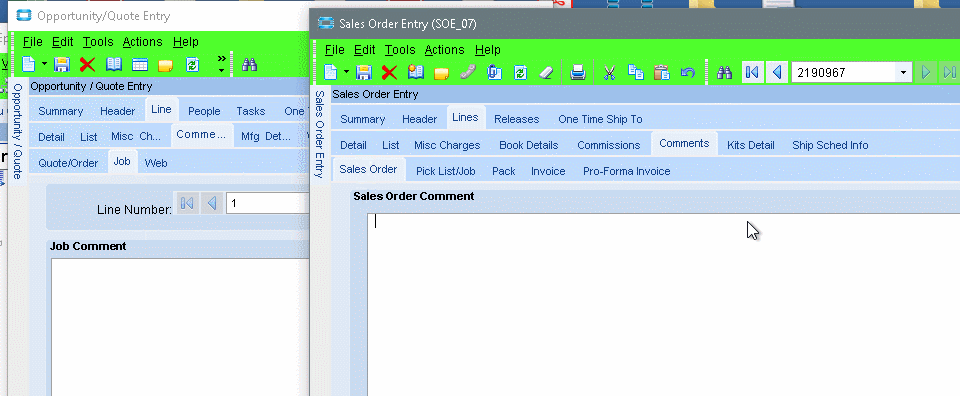Image resolution: width=960 pixels, height=396 pixels.
Task: Click the Copy icon in Sales Order toolbar
Action: 636,72
